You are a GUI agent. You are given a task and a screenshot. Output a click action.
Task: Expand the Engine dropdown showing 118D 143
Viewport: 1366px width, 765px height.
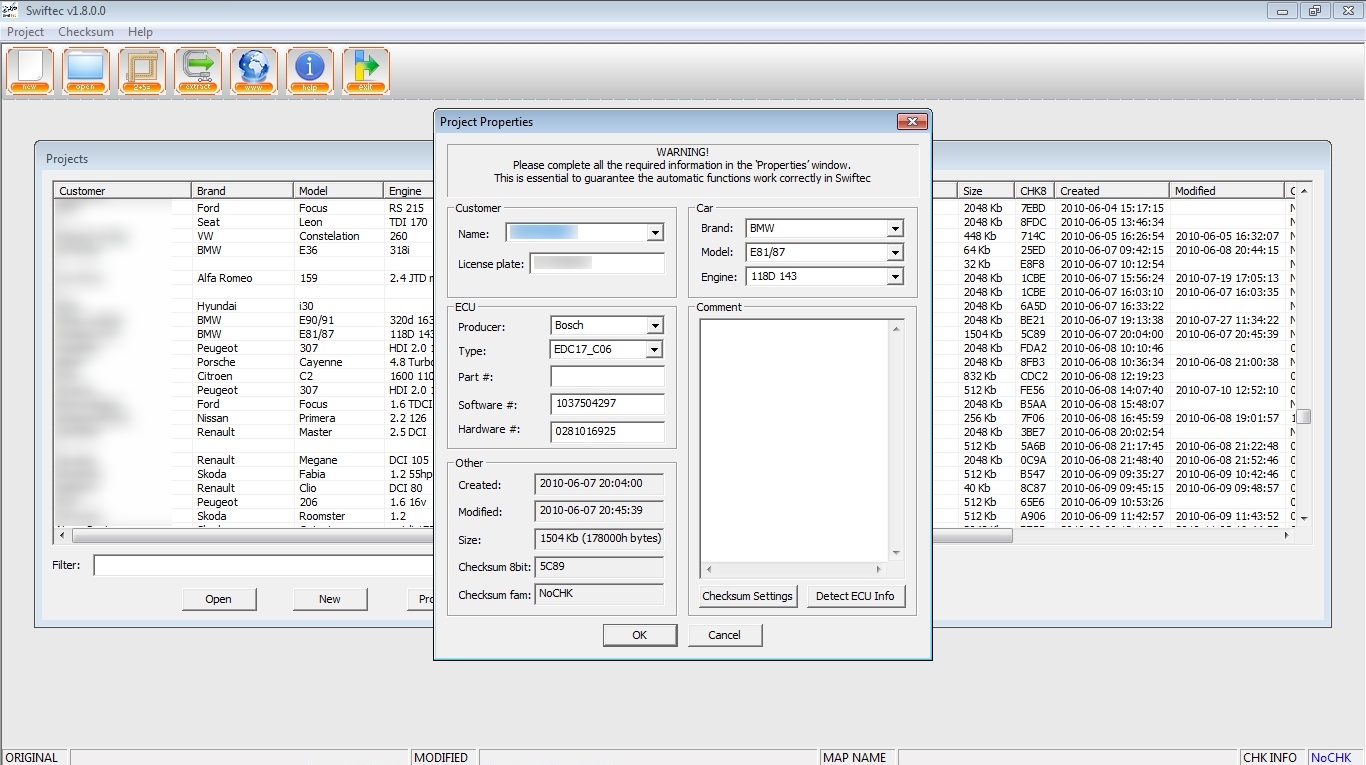pyautogui.click(x=894, y=277)
